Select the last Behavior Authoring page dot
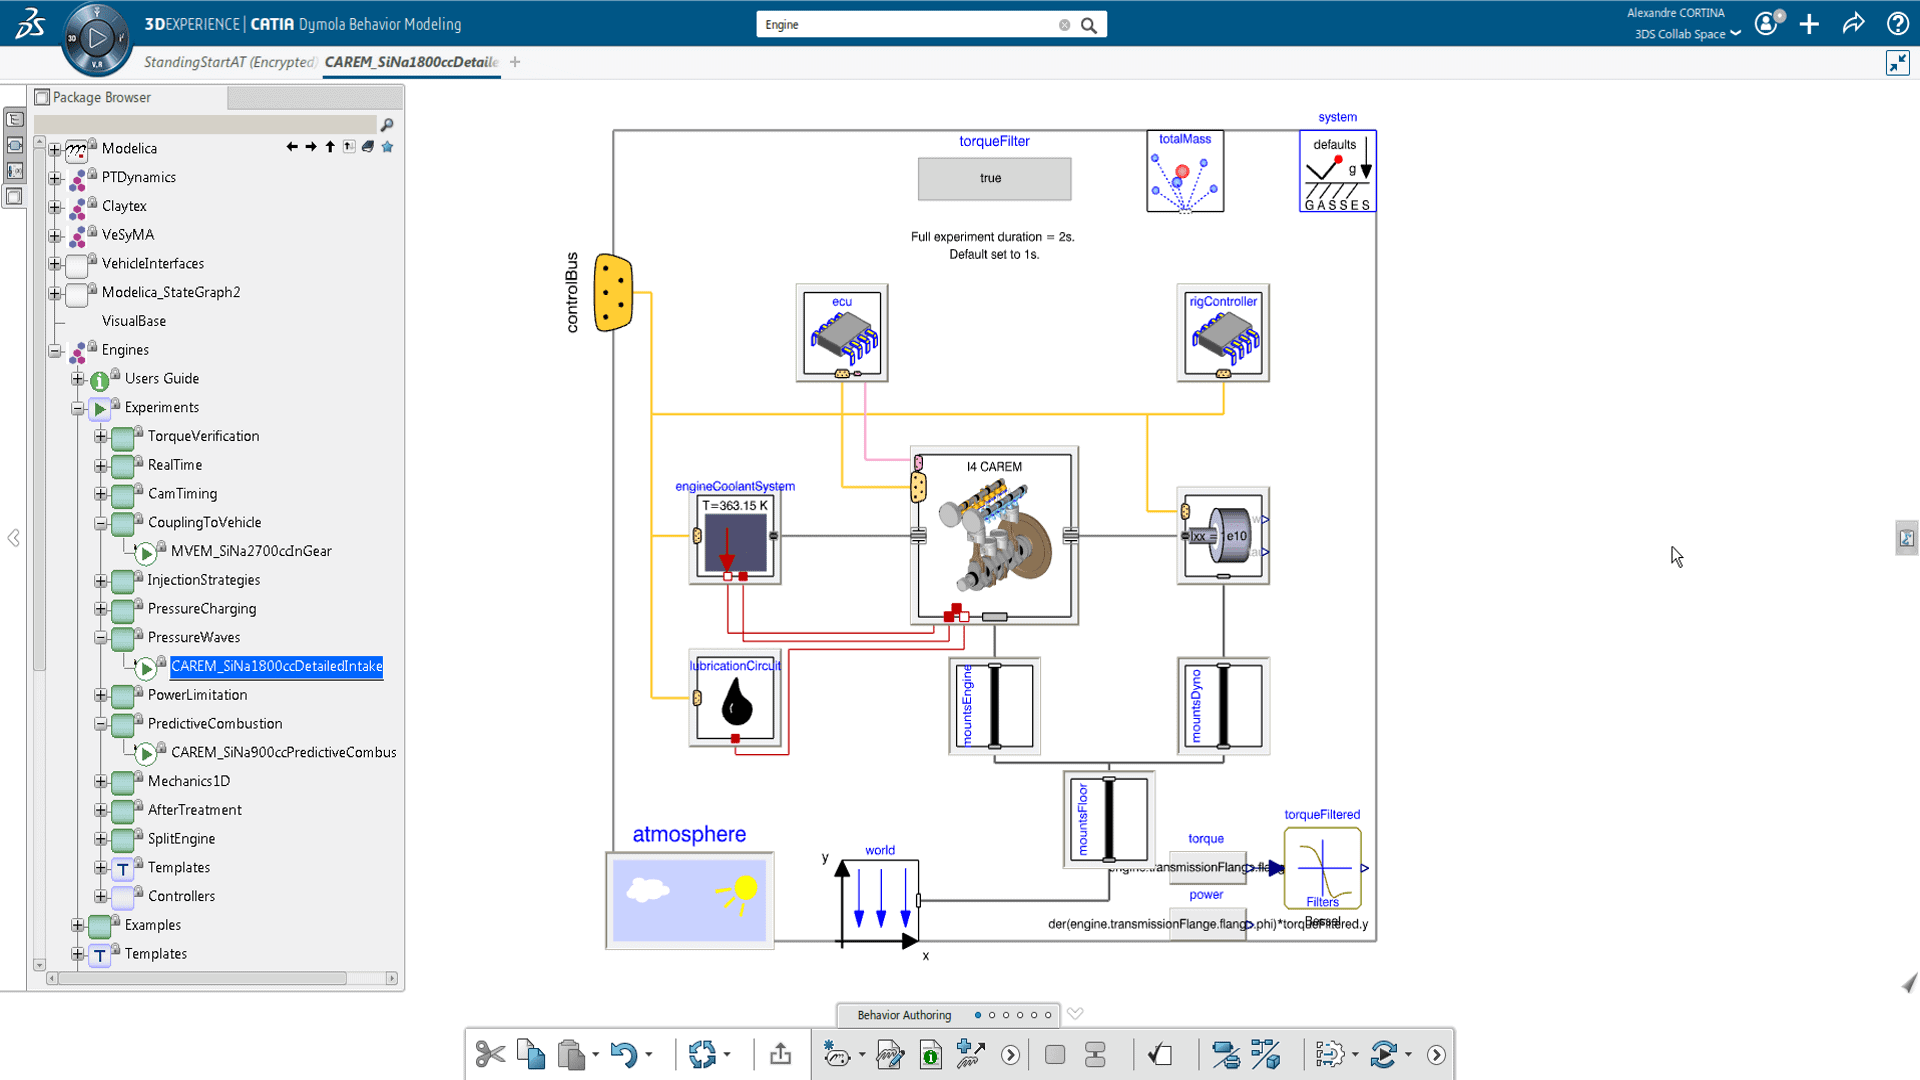This screenshot has height=1080, width=1920. (x=1048, y=1015)
